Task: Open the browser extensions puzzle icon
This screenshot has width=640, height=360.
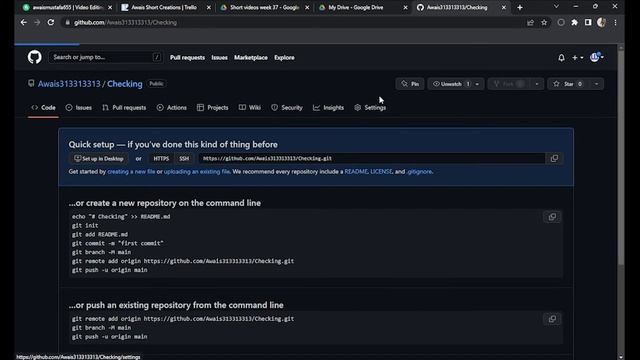Action: tap(574, 22)
